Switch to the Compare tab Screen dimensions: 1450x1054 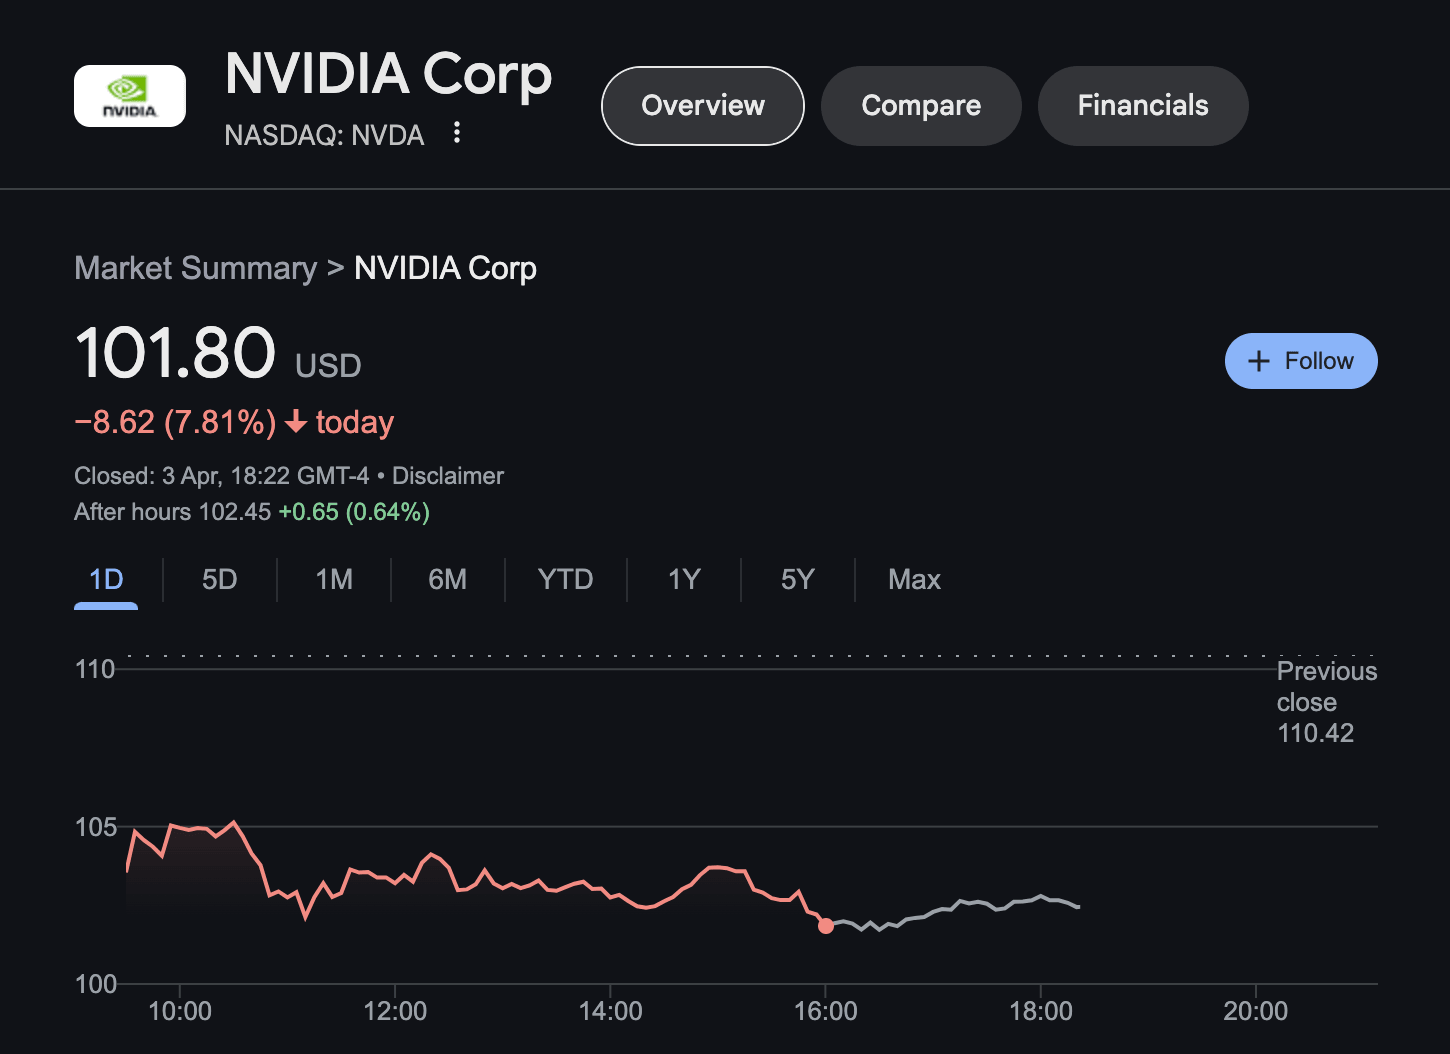pyautogui.click(x=921, y=105)
